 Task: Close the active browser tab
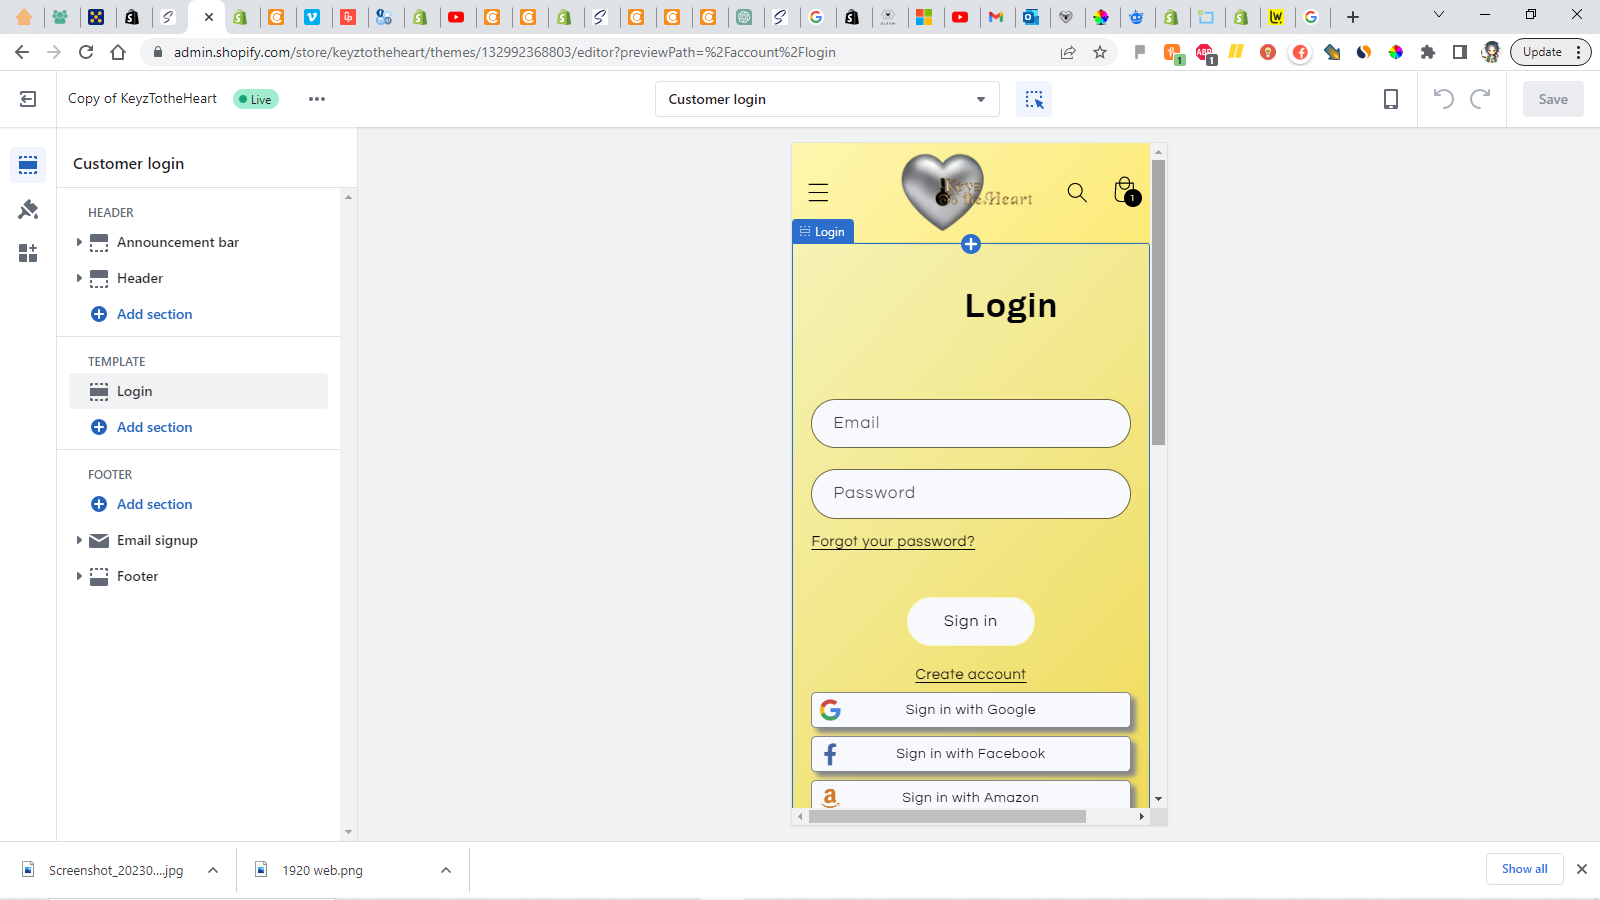coord(209,17)
